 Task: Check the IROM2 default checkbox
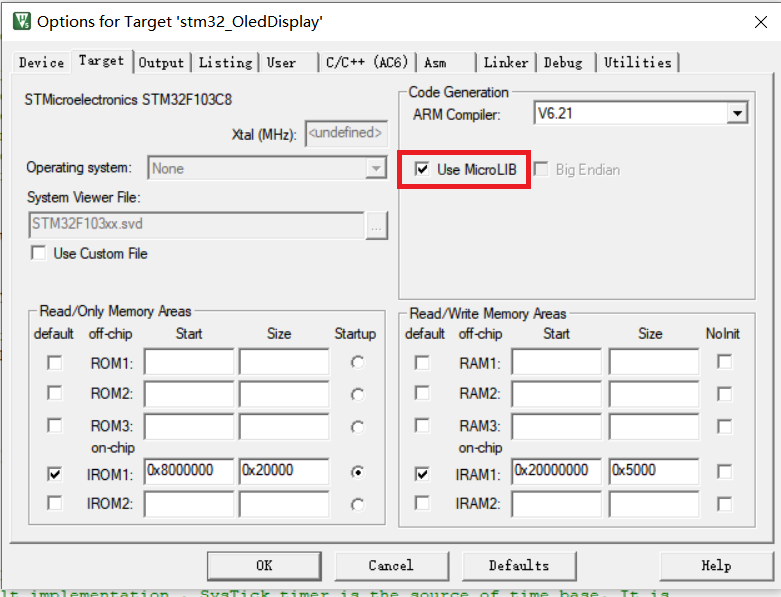(x=55, y=503)
